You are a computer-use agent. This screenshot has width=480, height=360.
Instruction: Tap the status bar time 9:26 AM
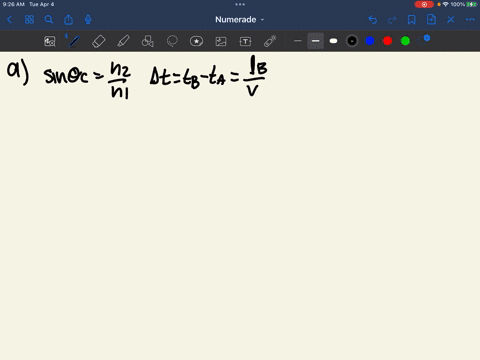pyautogui.click(x=14, y=4)
